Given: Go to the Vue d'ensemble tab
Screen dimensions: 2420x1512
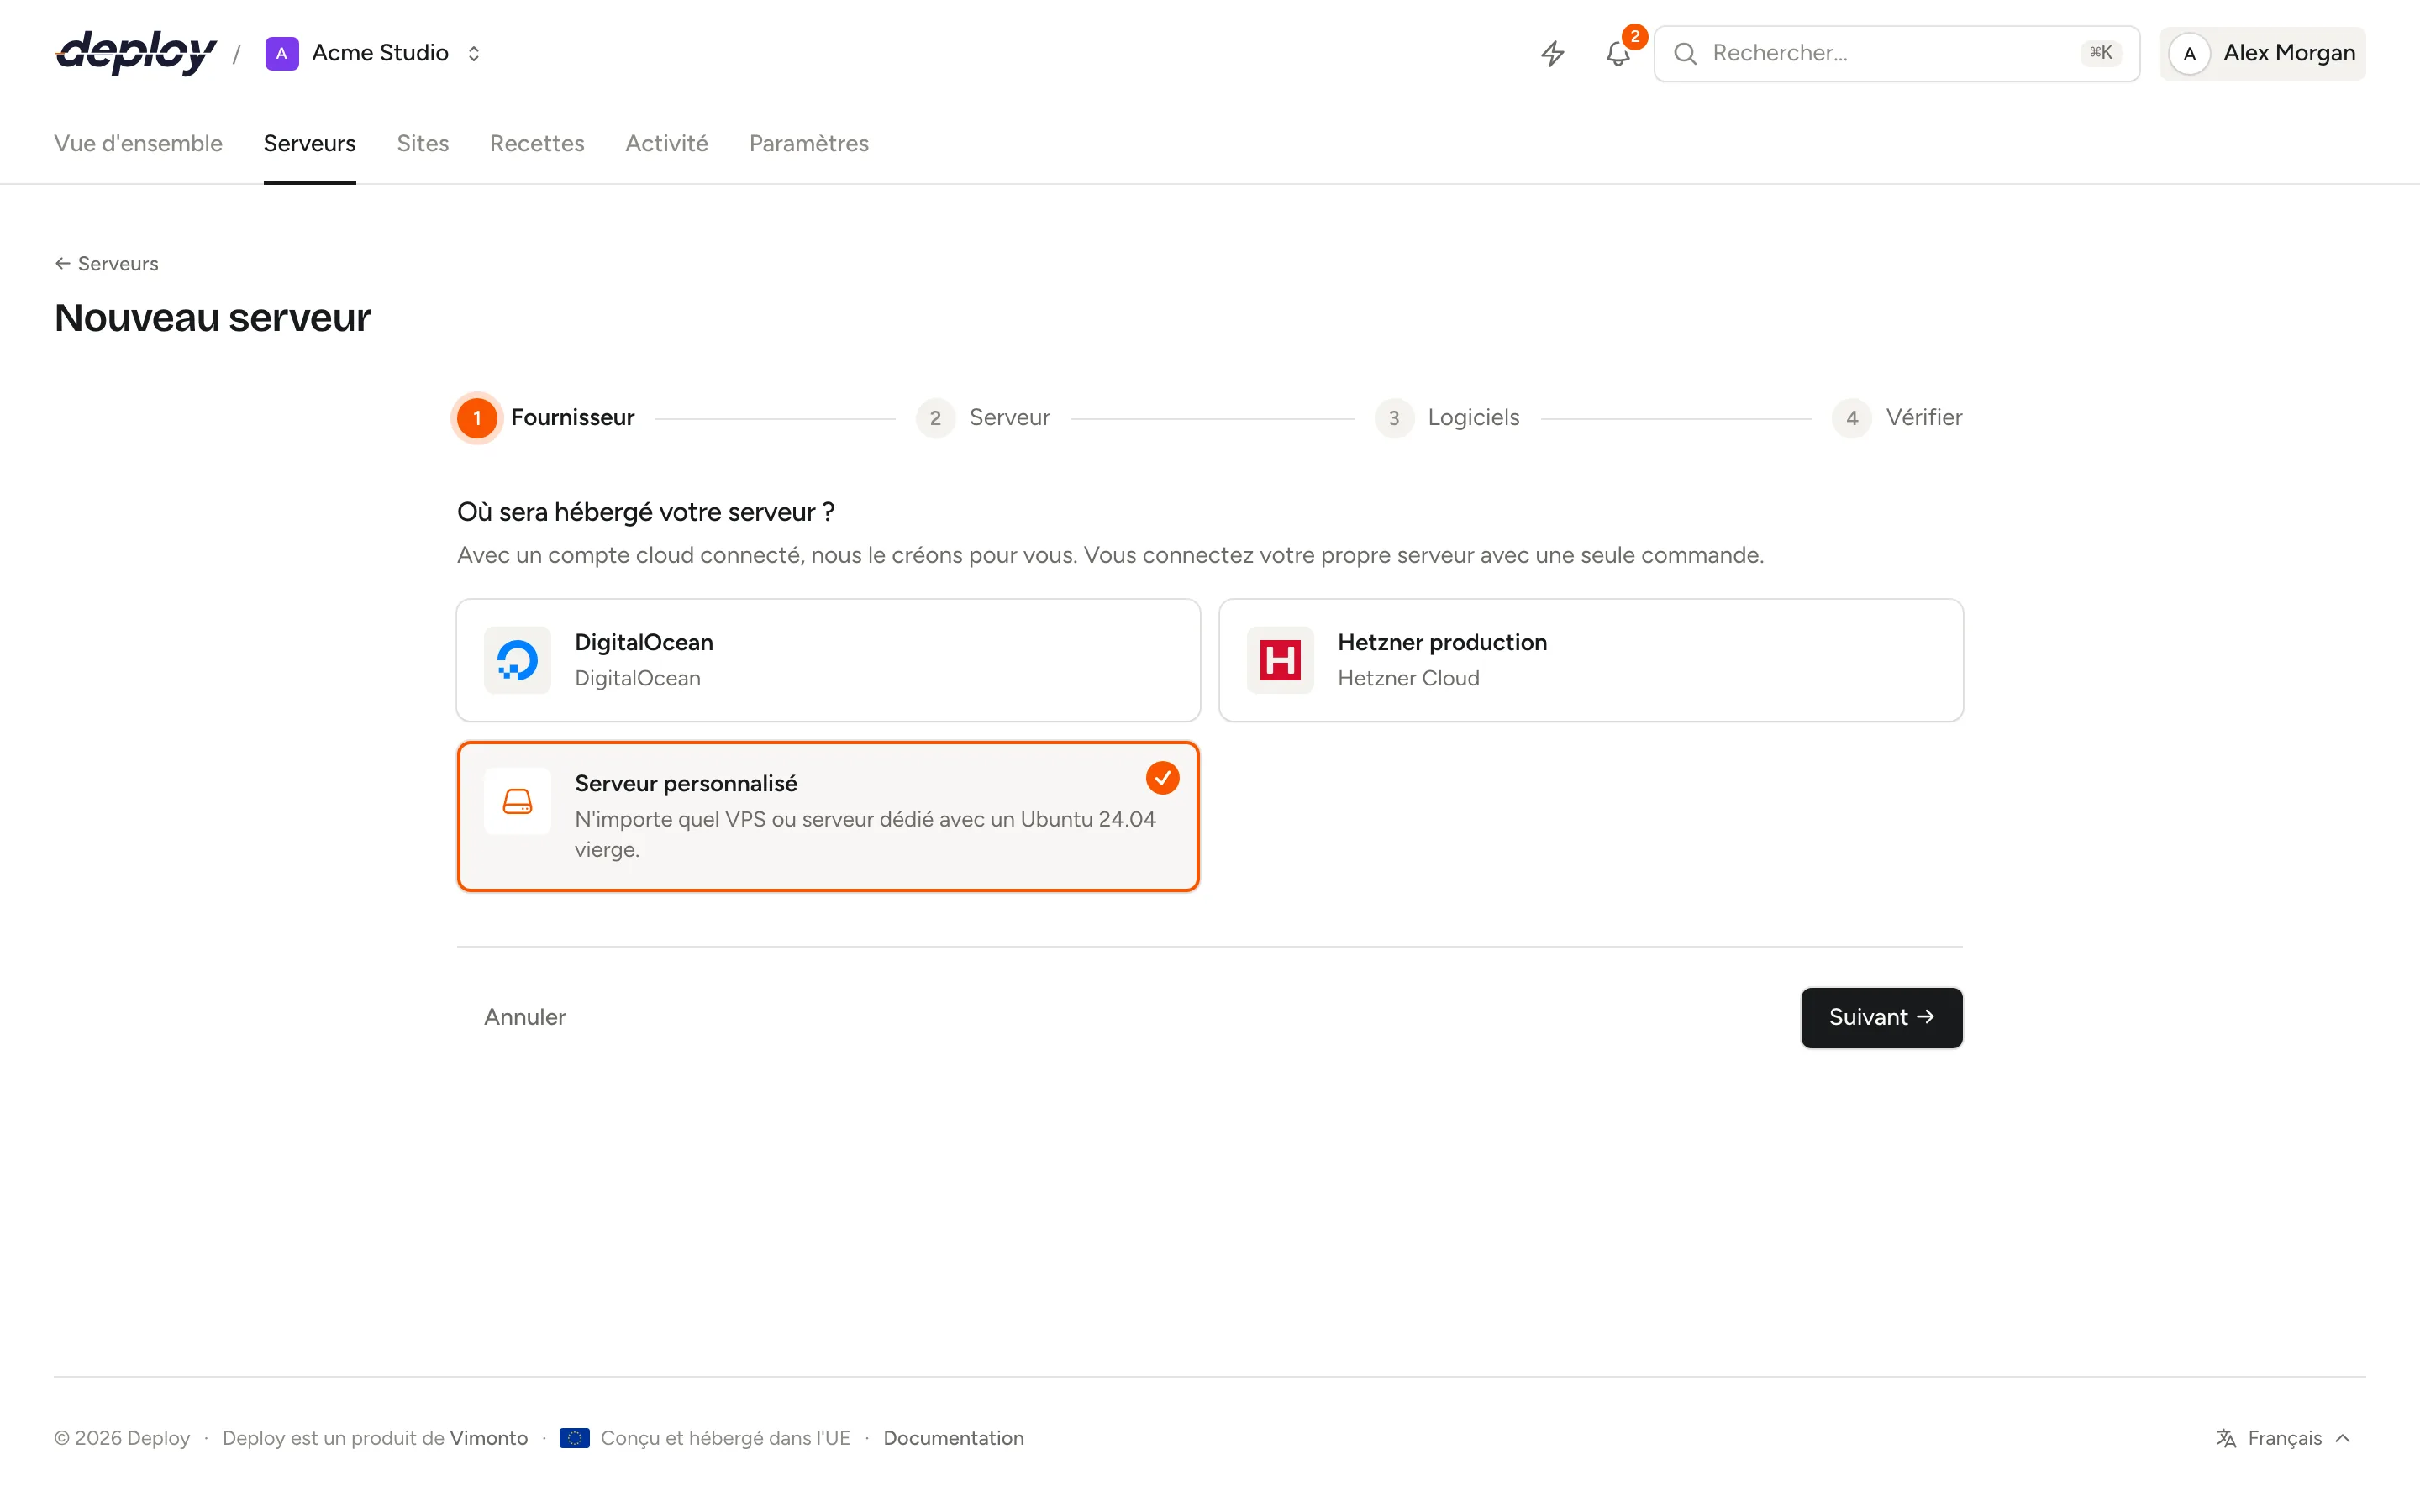Looking at the screenshot, I should point(138,143).
